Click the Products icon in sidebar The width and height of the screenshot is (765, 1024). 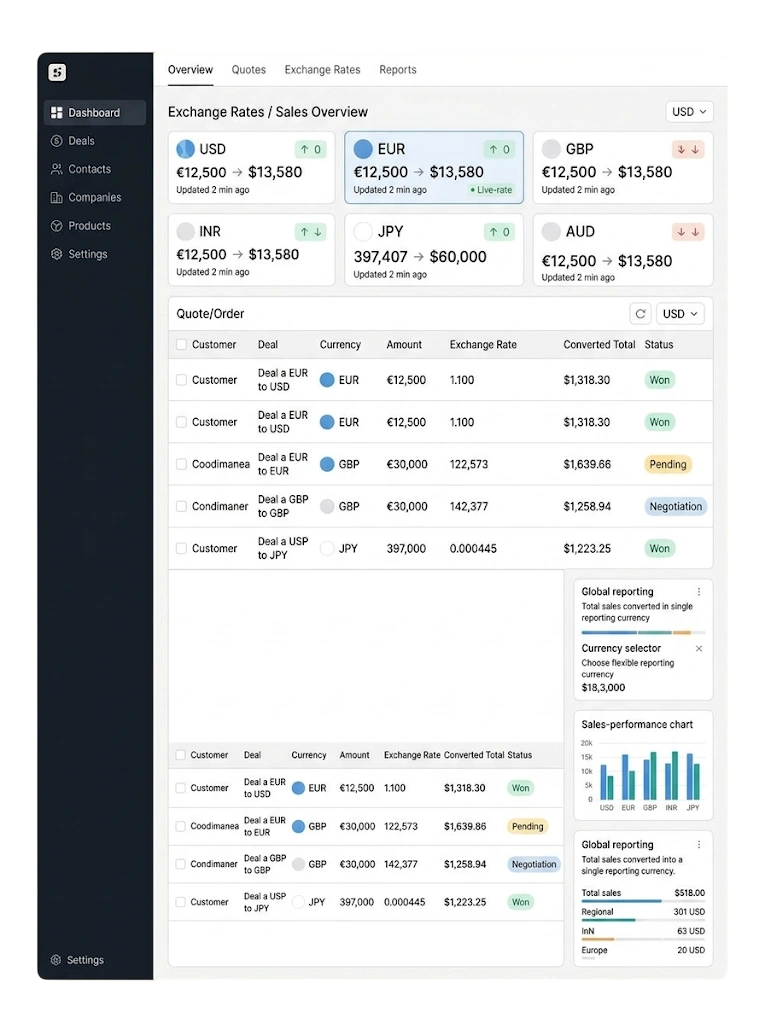(x=57, y=226)
